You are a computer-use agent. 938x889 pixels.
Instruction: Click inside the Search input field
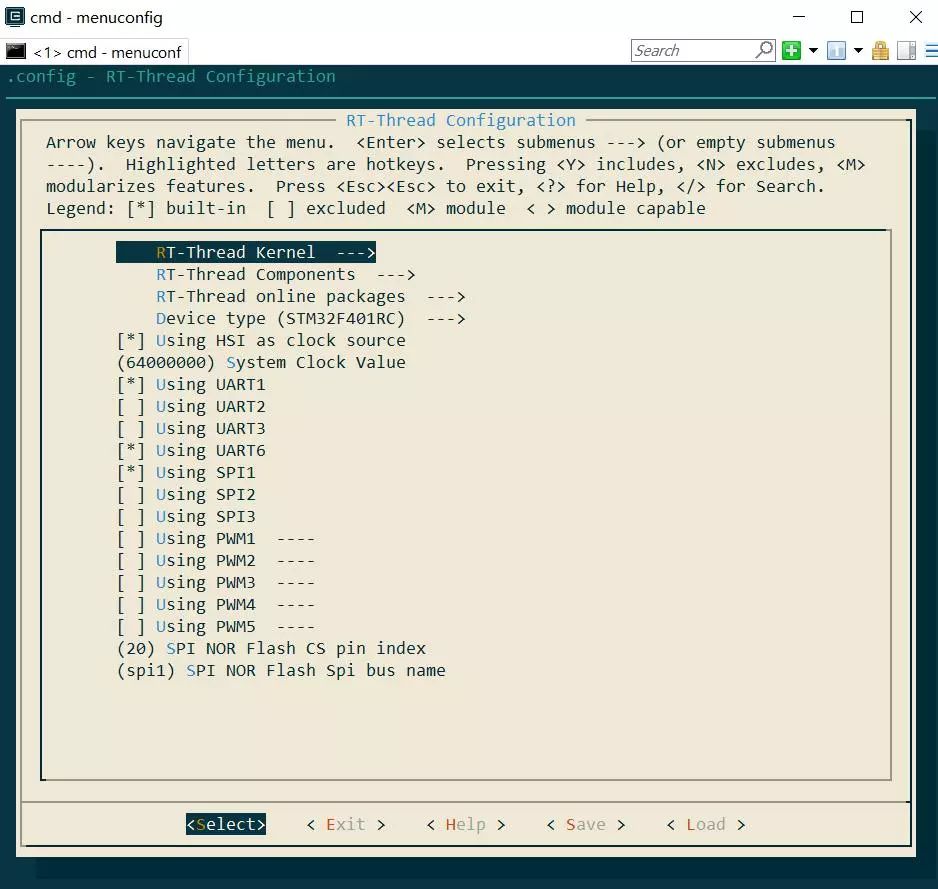click(694, 51)
